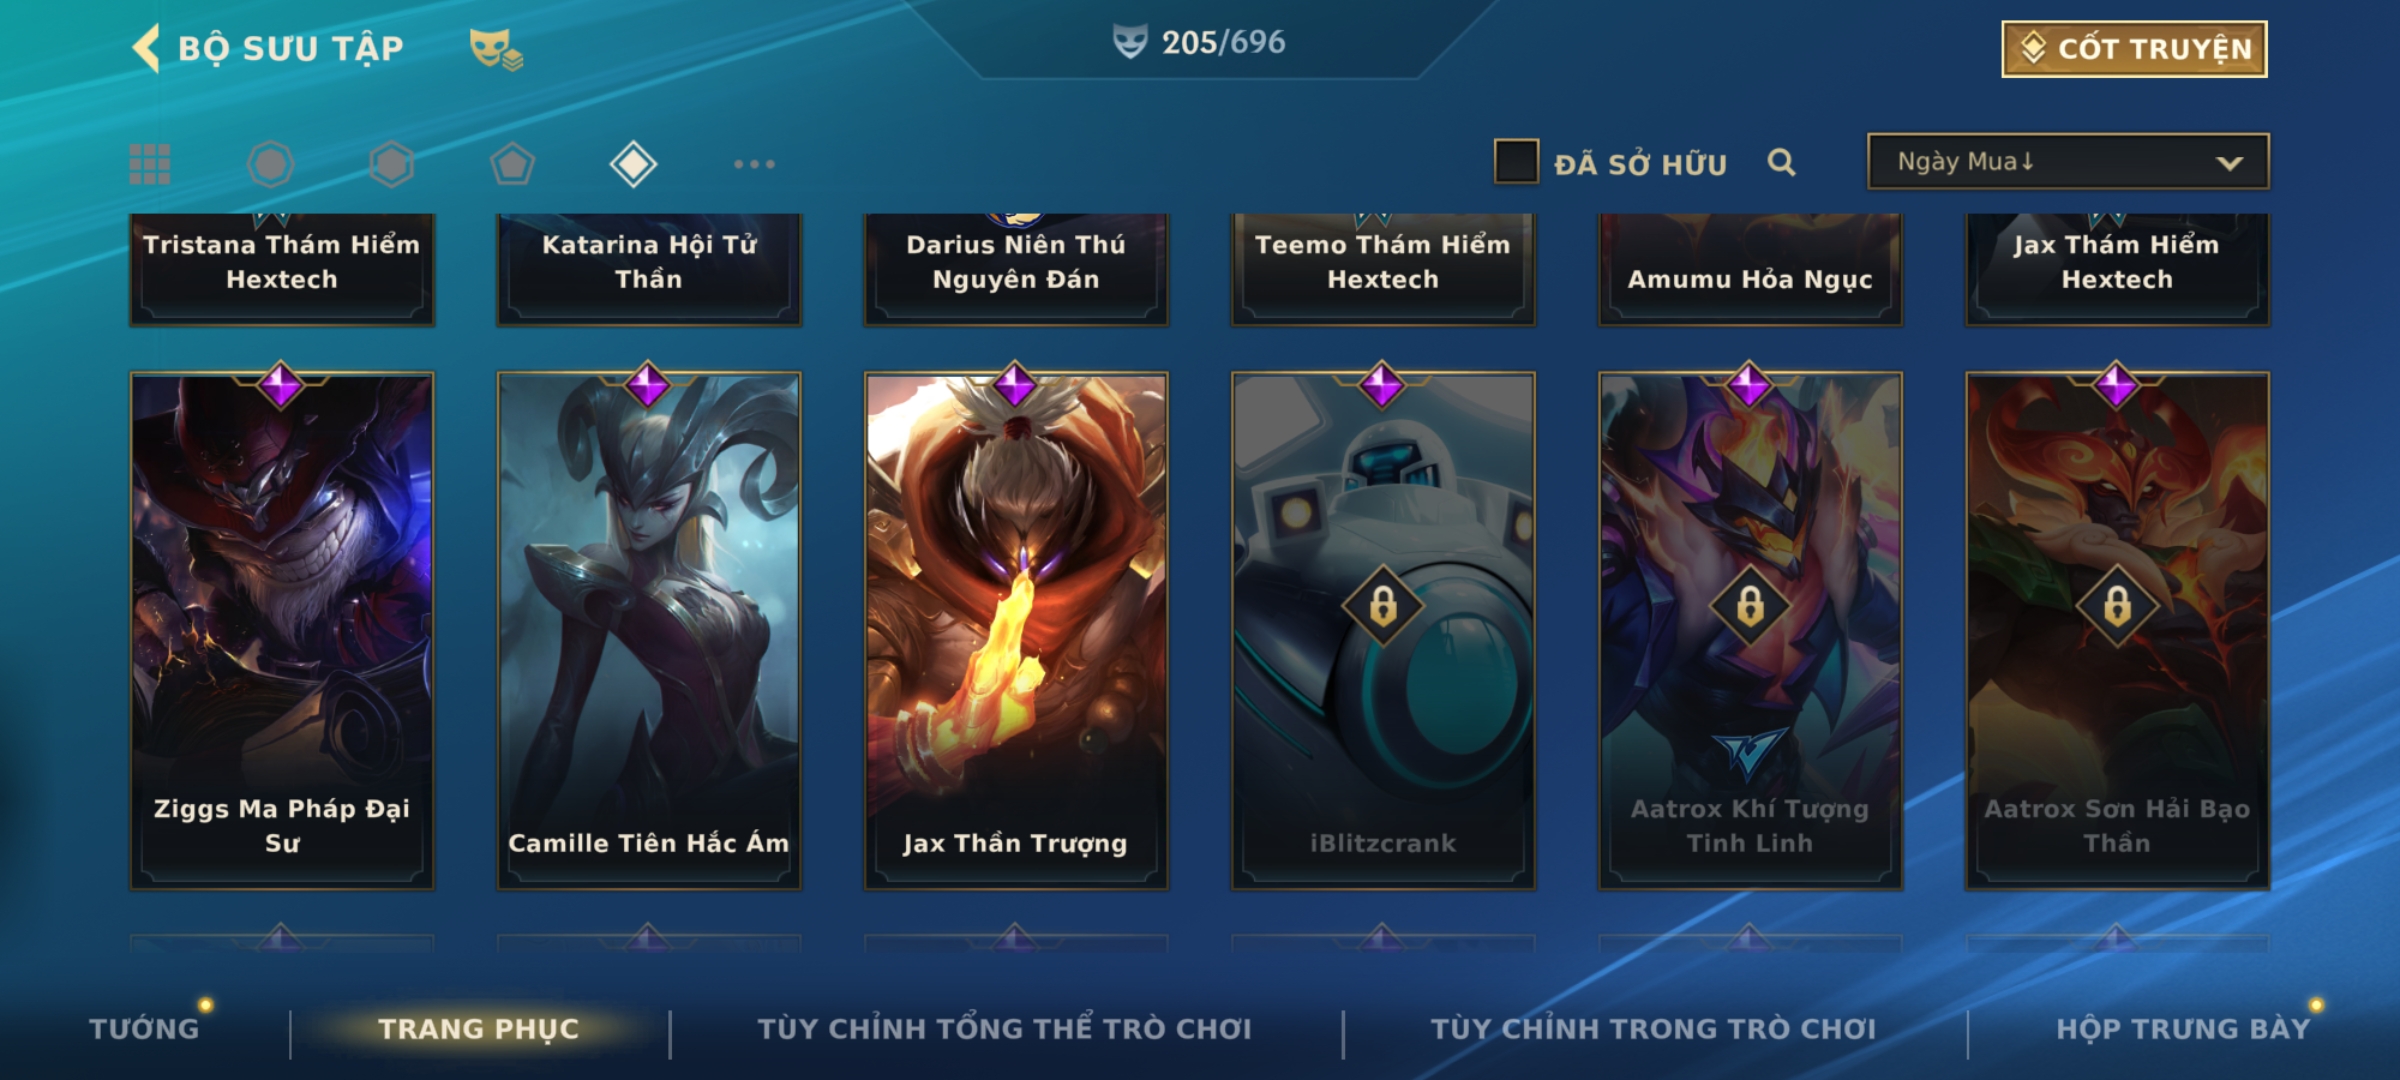
Task: Open more filters via three dots
Action: pyautogui.click(x=754, y=164)
